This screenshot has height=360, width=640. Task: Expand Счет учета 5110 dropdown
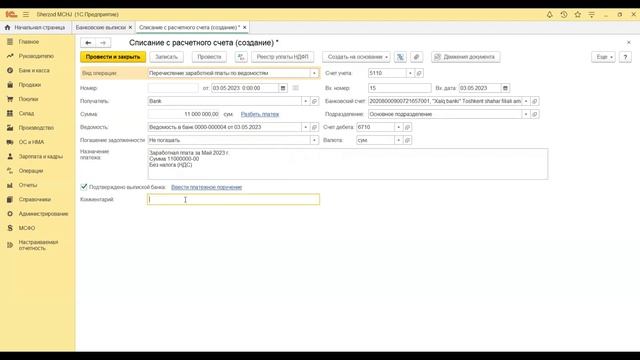coord(410,73)
